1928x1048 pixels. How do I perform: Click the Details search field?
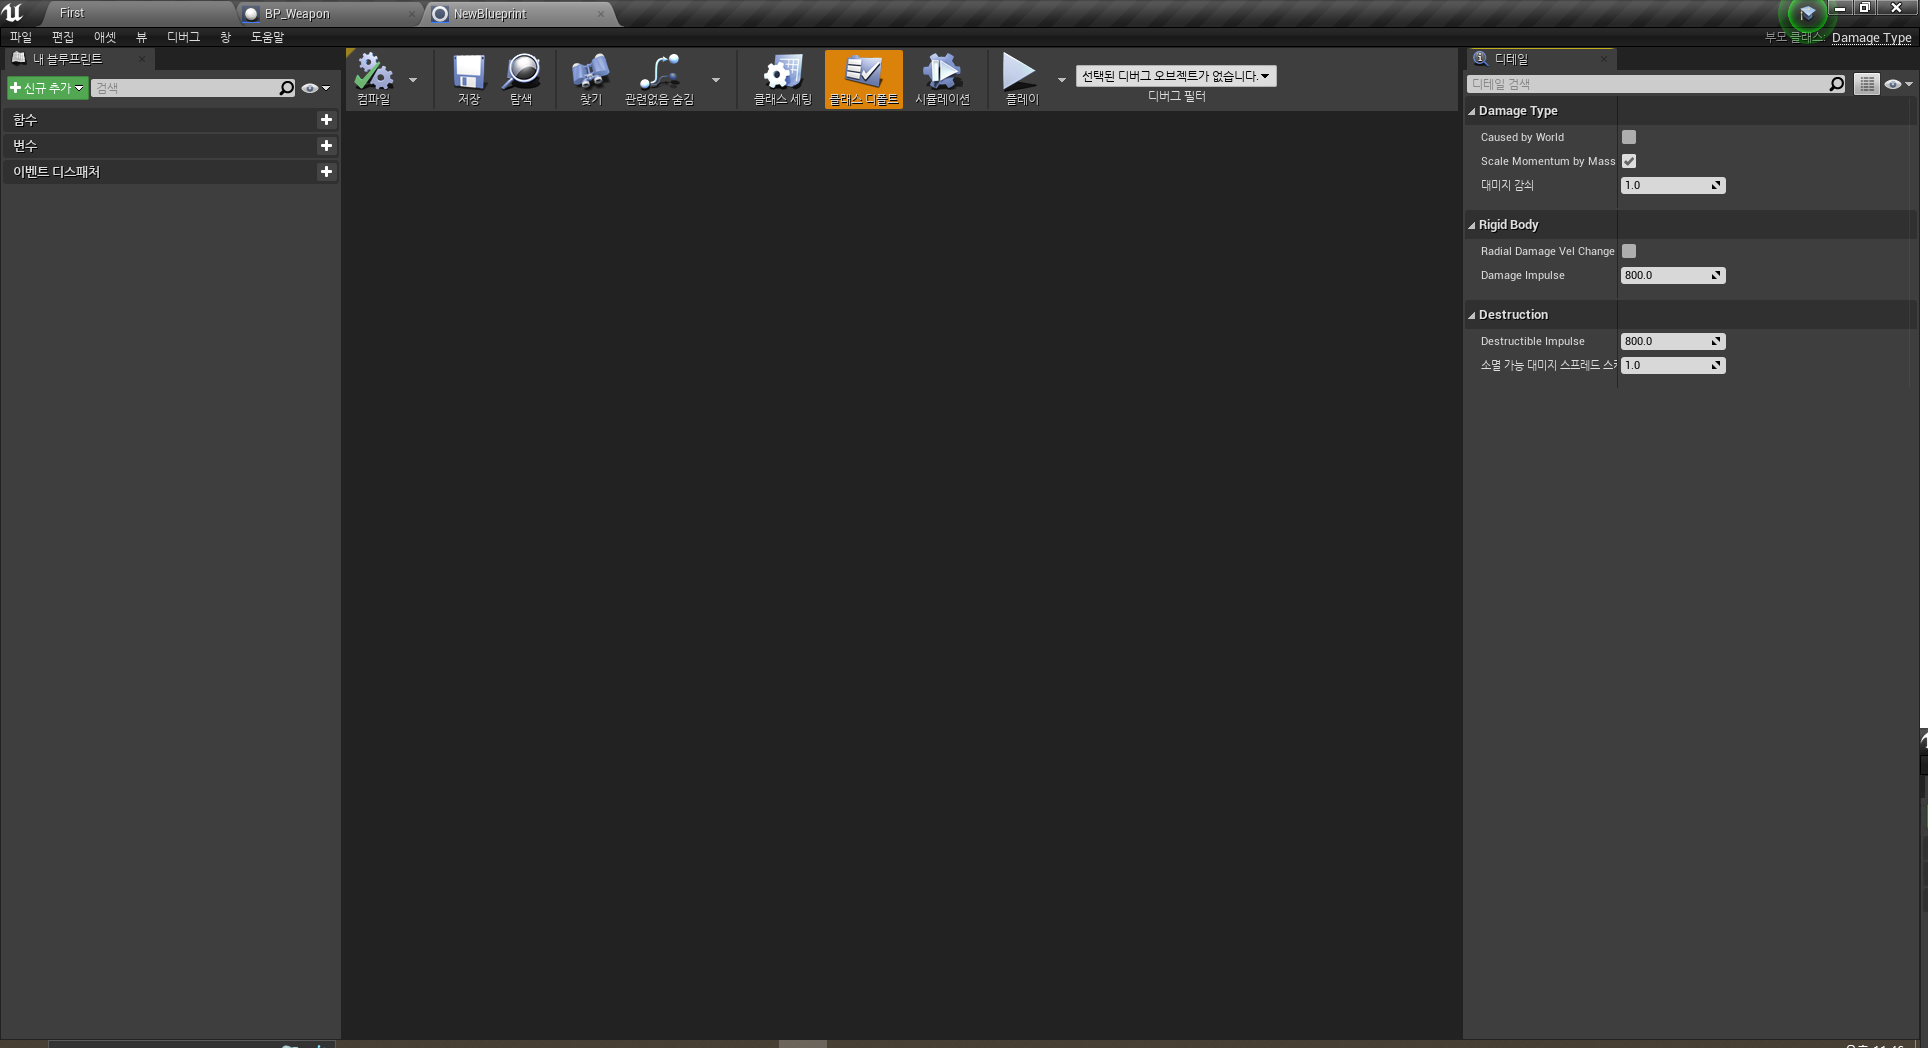(1648, 84)
